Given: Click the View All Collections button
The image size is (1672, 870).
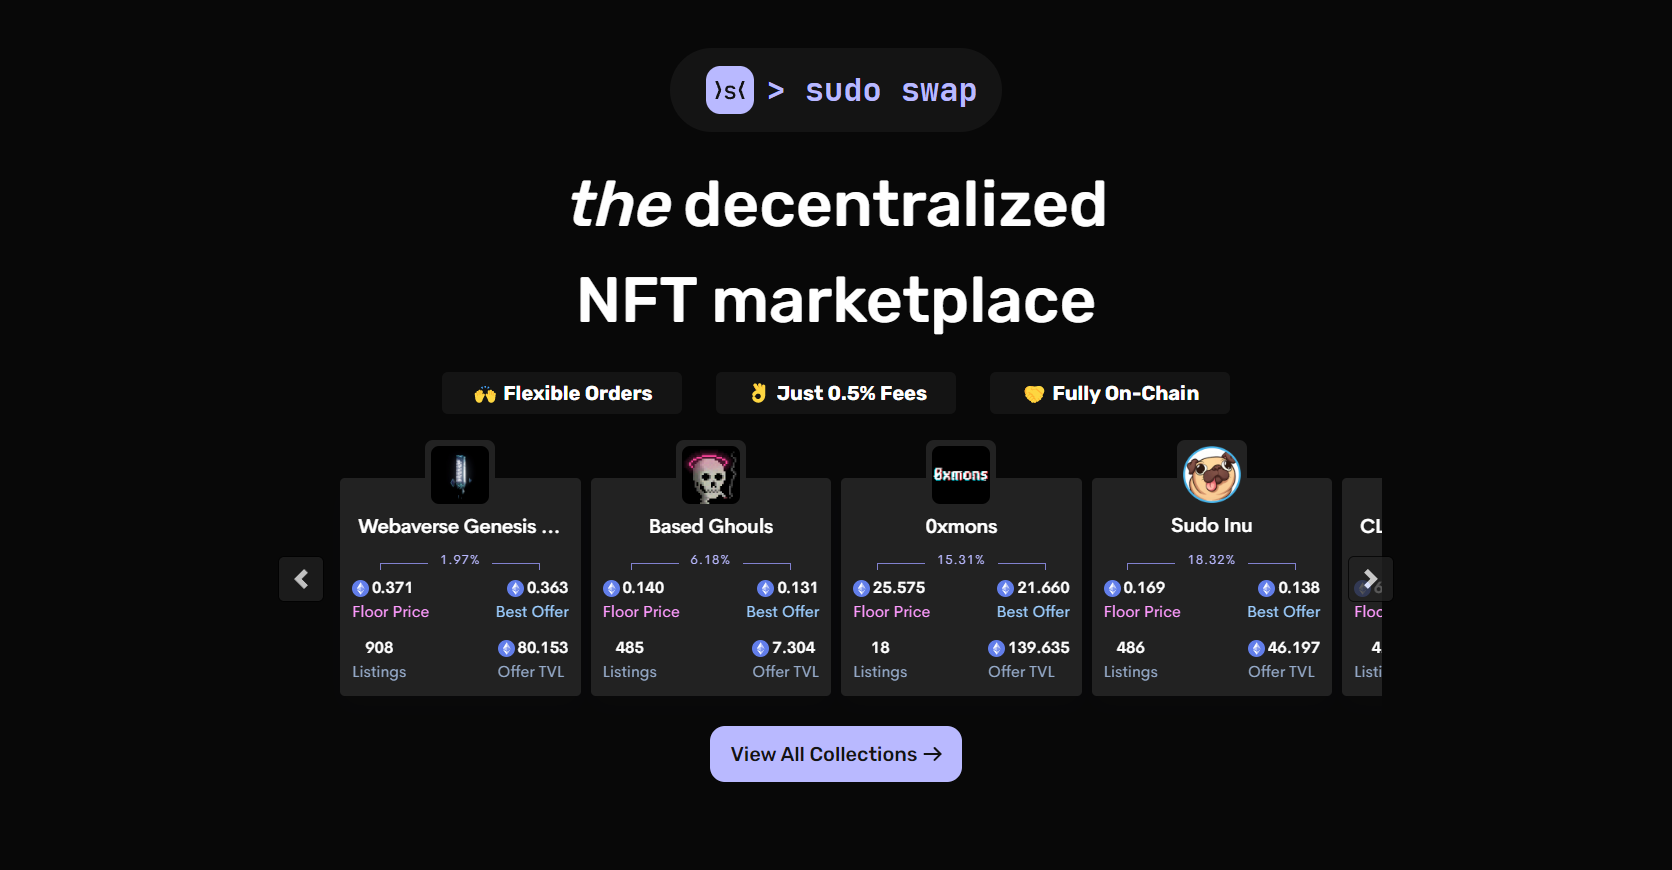Looking at the screenshot, I should tap(836, 754).
